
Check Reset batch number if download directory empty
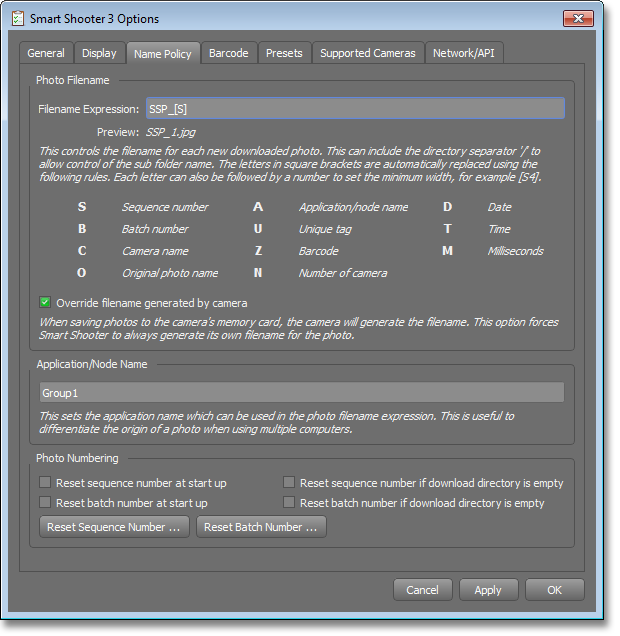(289, 503)
